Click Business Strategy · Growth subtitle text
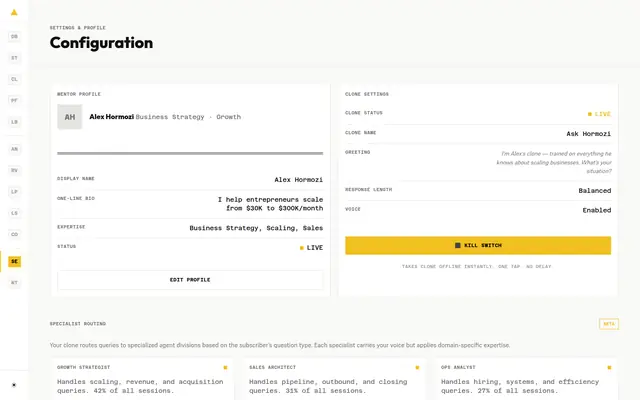Screen dimensions: 640x400 click(x=188, y=117)
